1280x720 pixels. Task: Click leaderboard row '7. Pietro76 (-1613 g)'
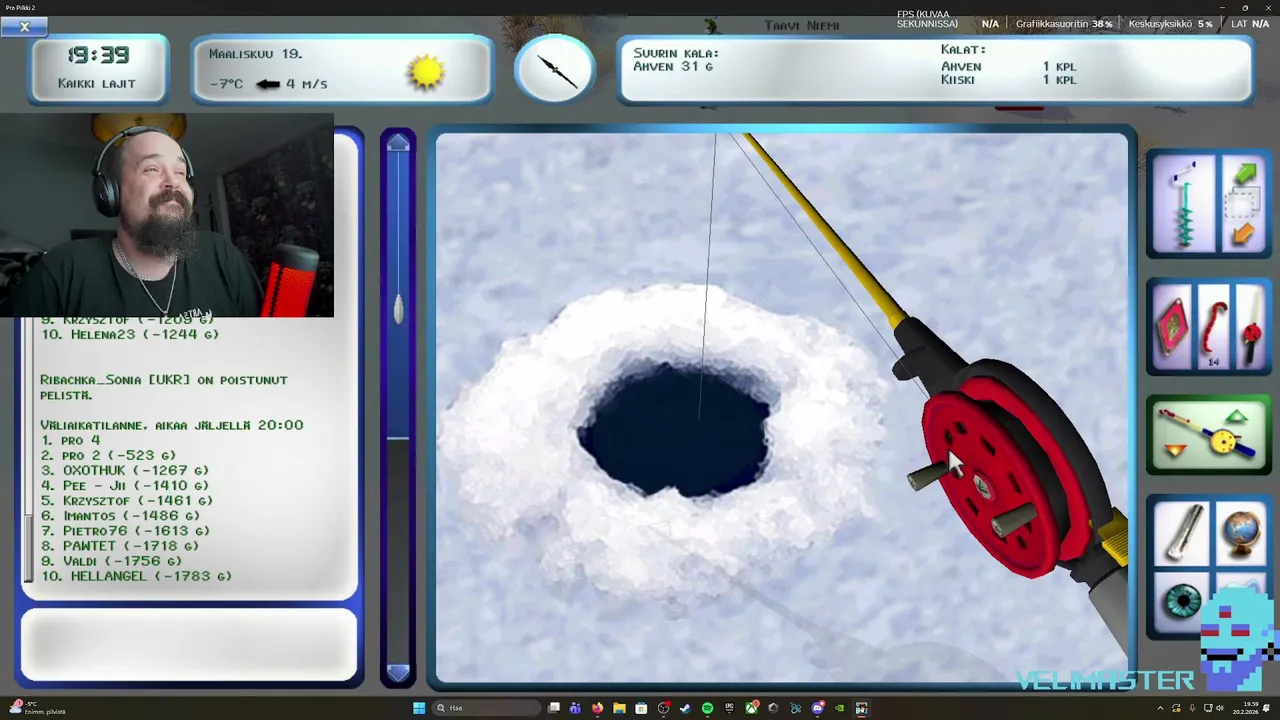[124, 531]
